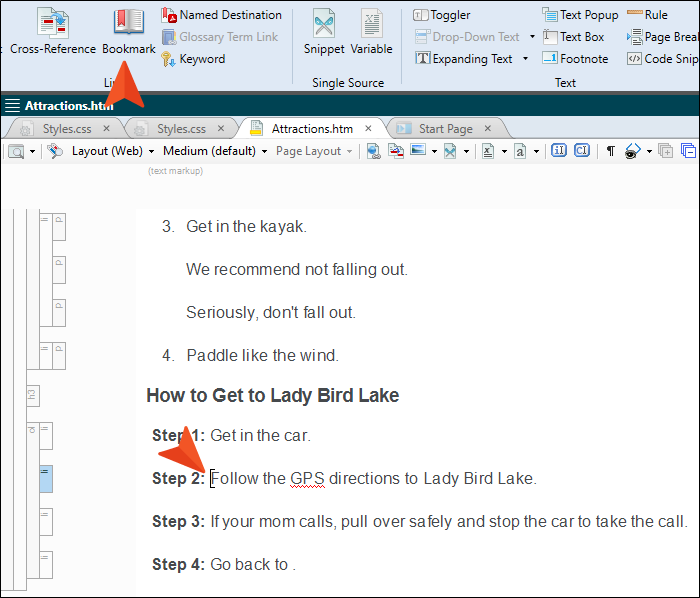
Task: Click the Text Box button
Action: point(574,37)
